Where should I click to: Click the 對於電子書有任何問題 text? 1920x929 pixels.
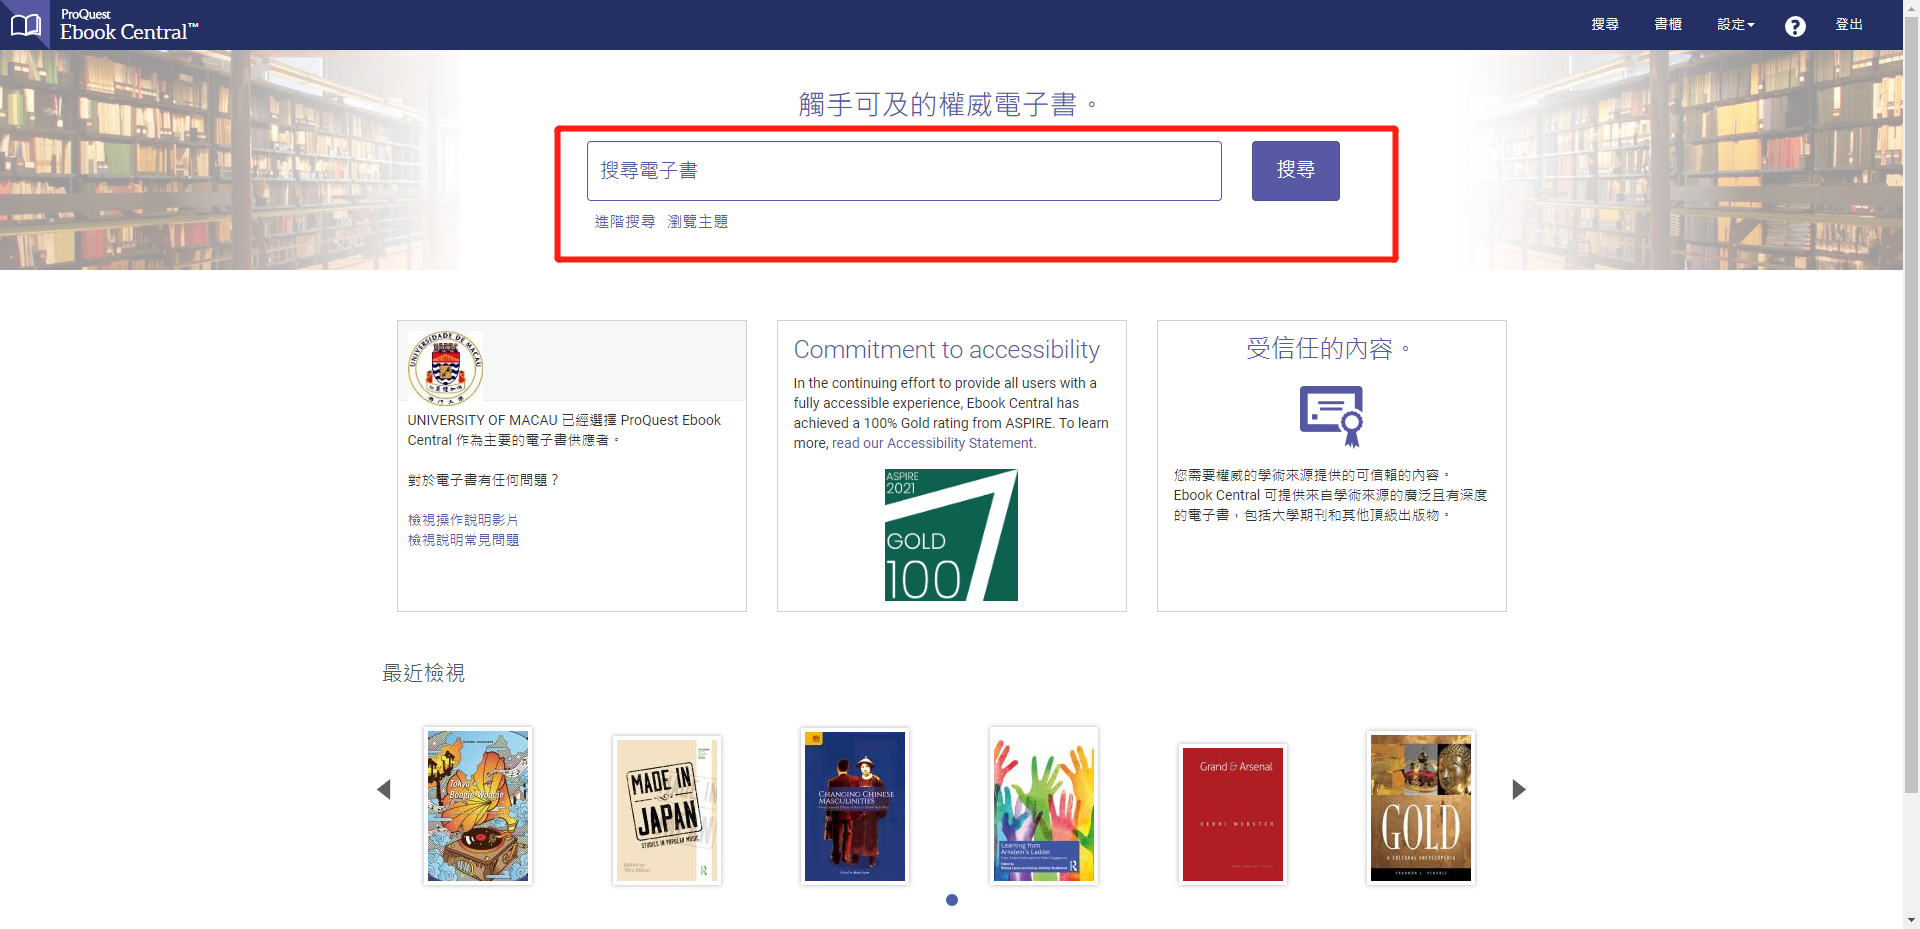(x=483, y=480)
